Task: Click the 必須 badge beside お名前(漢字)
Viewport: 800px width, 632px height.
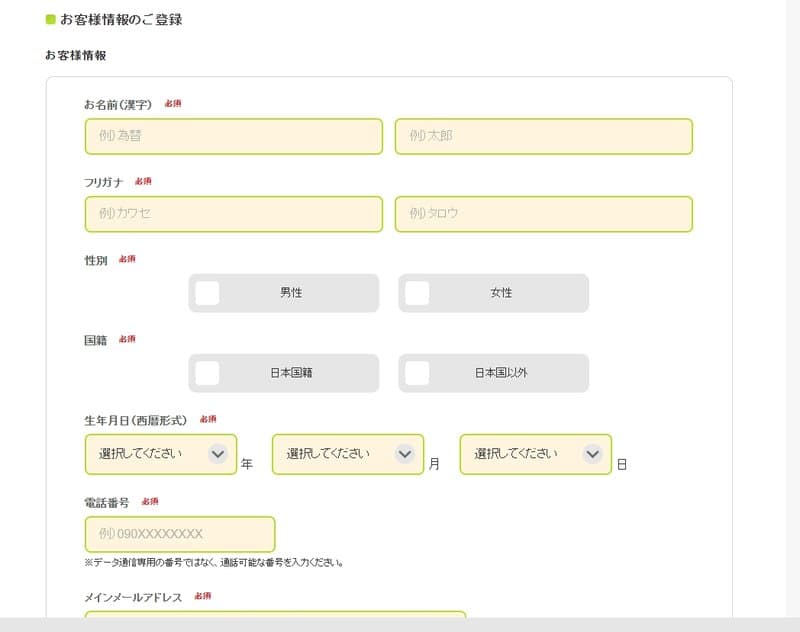Action: (173, 102)
